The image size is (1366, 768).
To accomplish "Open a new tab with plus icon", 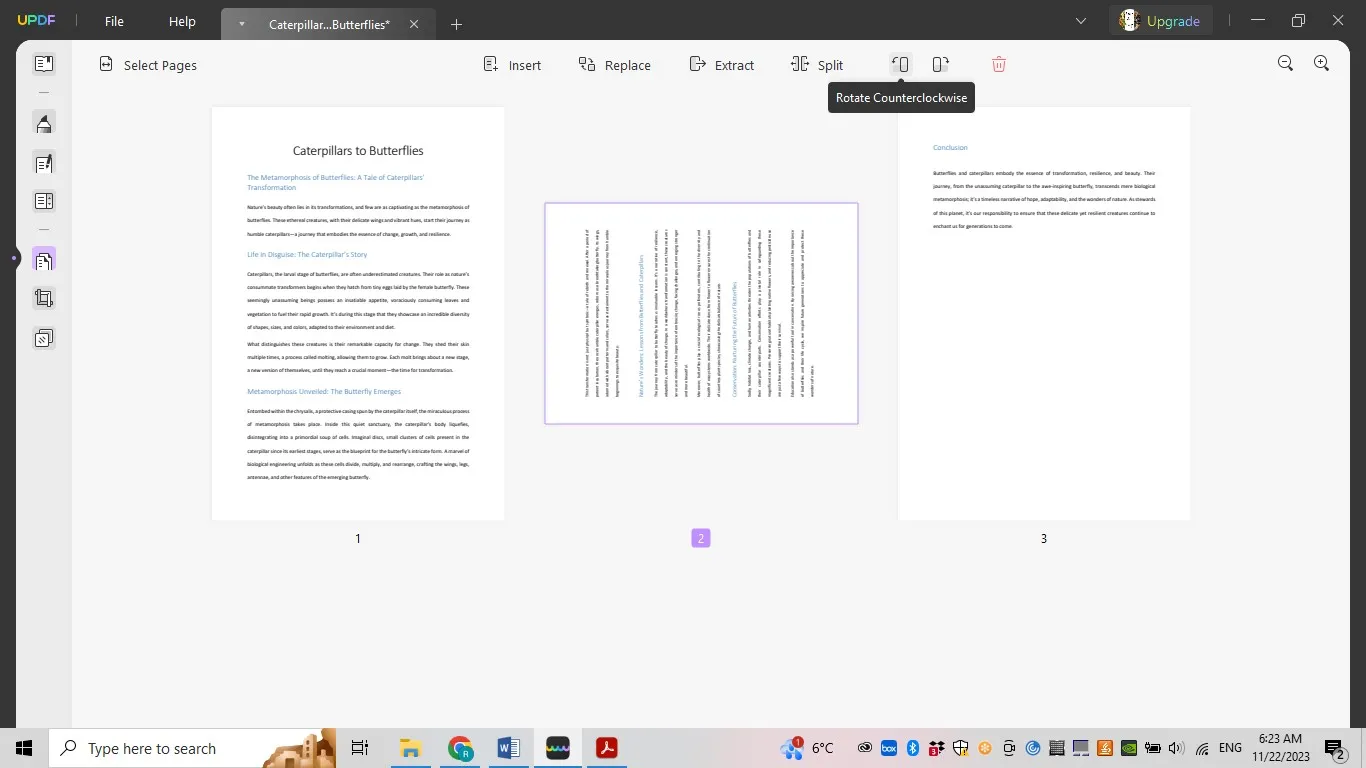I will click(x=456, y=24).
